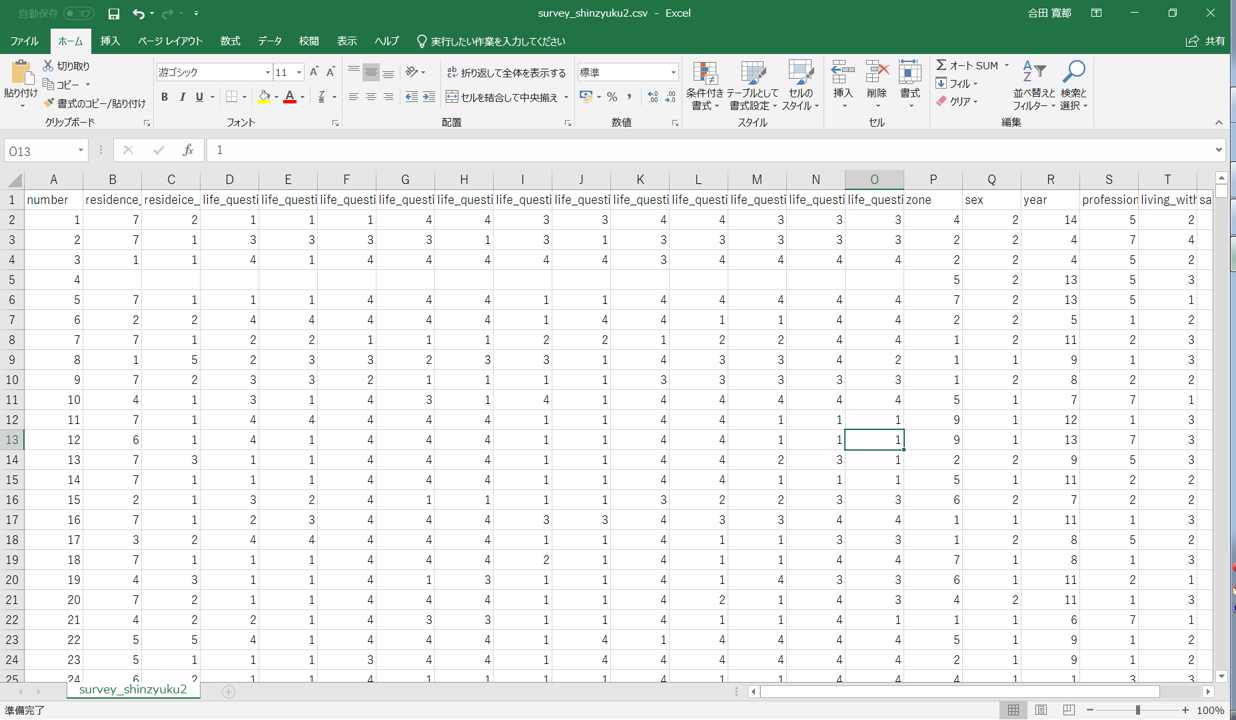This screenshot has width=1236, height=720.
Task: Click the Format Painter brush icon
Action: (x=48, y=103)
